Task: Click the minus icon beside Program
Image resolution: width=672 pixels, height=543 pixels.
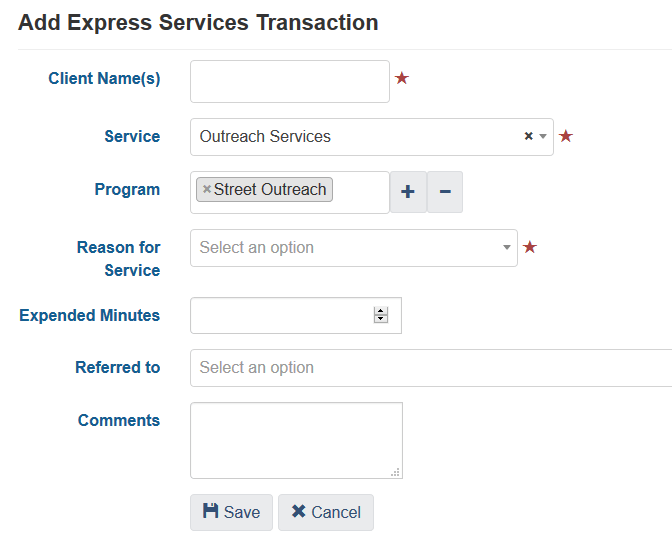Action: (445, 192)
